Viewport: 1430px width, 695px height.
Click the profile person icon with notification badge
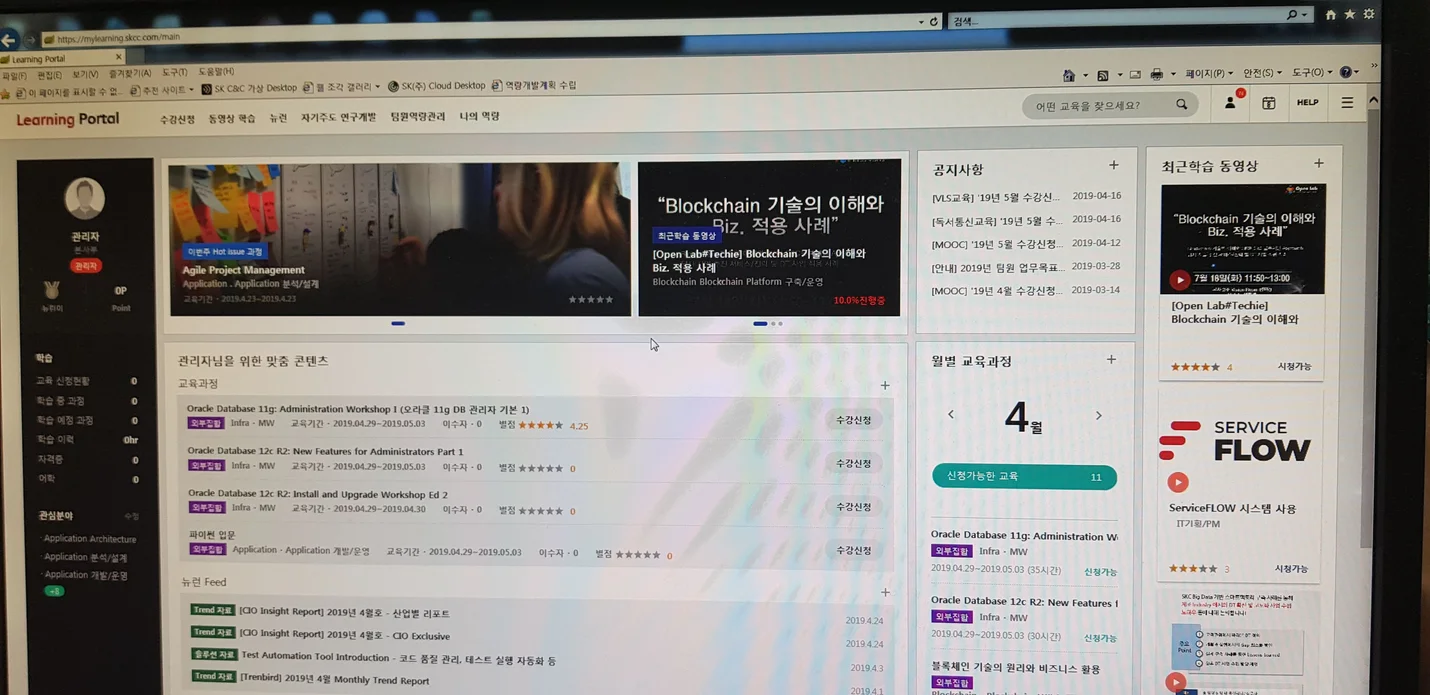point(1229,103)
